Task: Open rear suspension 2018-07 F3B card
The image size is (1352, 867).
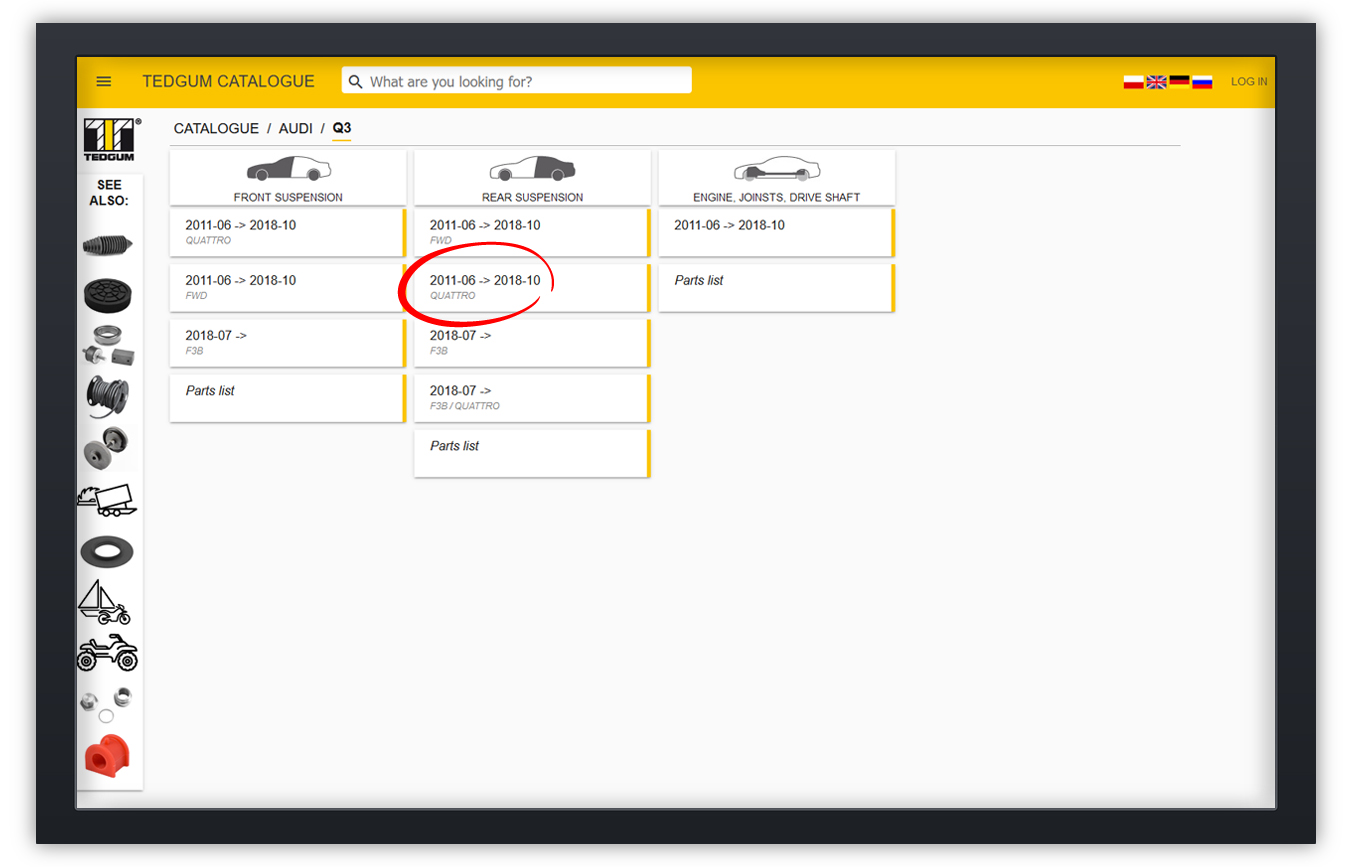Action: [532, 343]
